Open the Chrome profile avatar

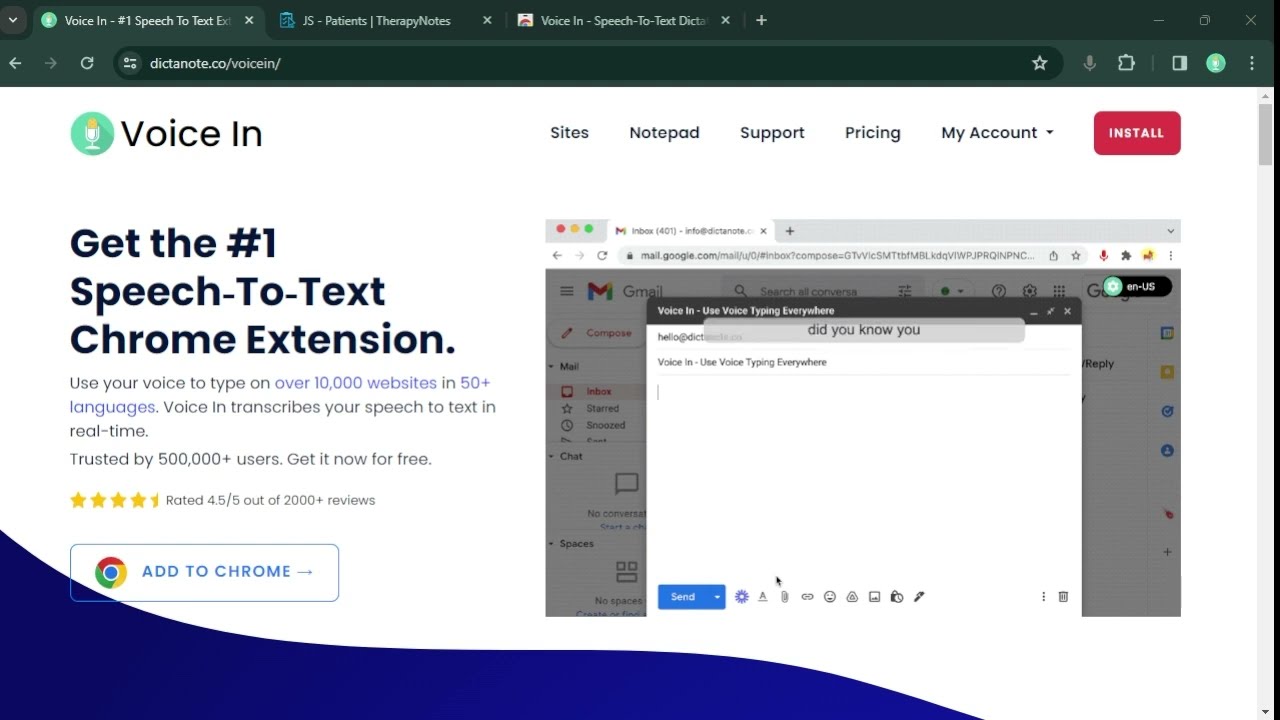pyautogui.click(x=1216, y=63)
